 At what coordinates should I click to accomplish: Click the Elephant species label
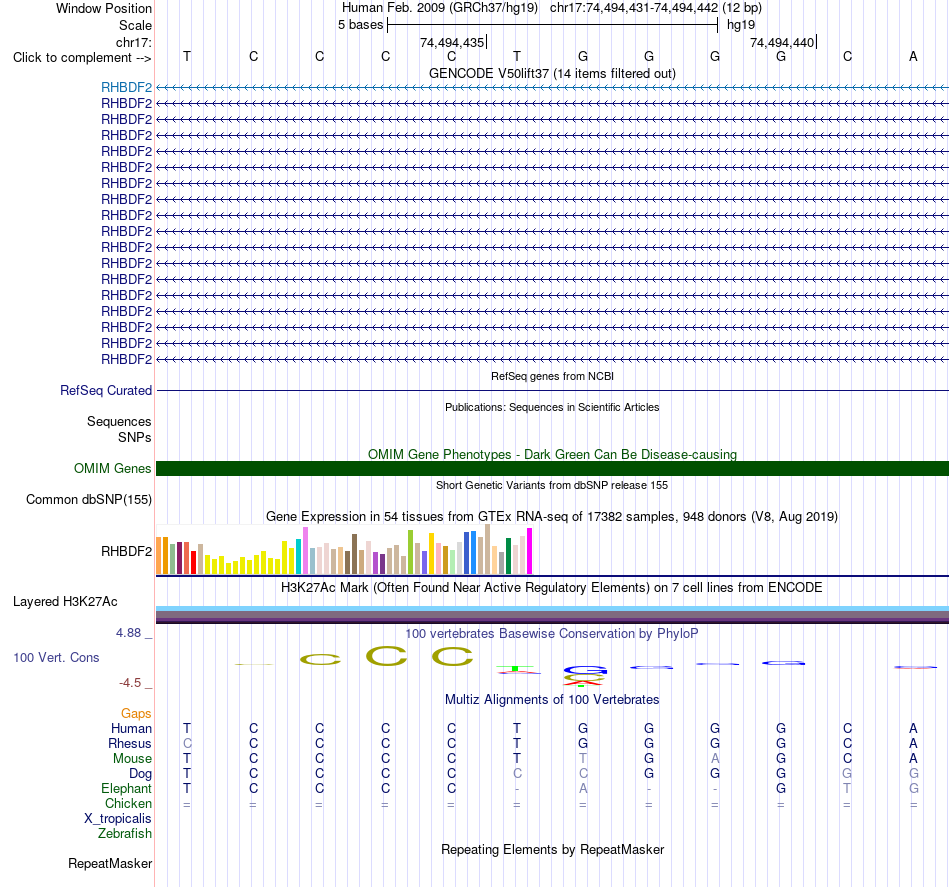(126, 788)
